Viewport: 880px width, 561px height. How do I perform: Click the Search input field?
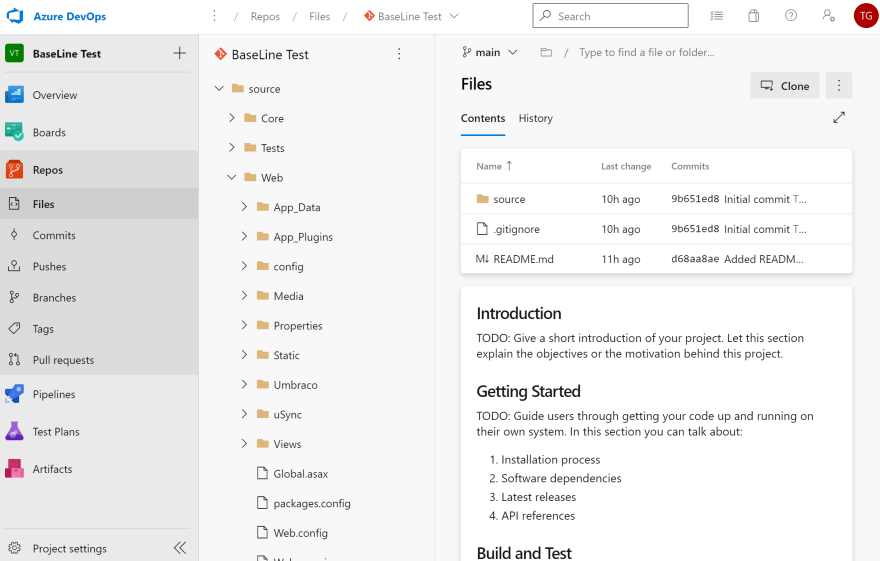pos(610,16)
